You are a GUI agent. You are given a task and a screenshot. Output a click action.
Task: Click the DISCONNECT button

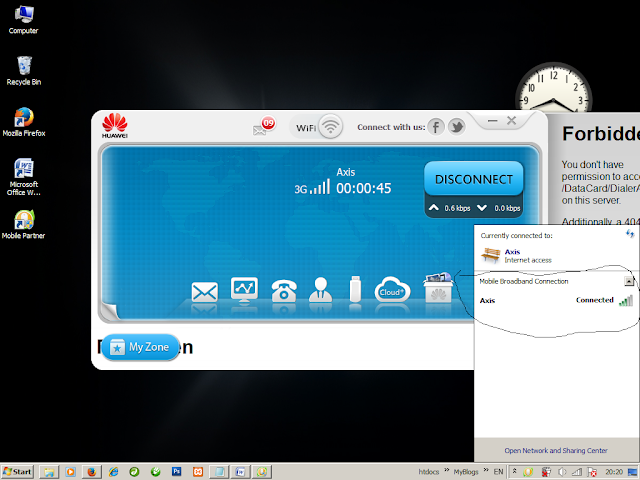(474, 179)
